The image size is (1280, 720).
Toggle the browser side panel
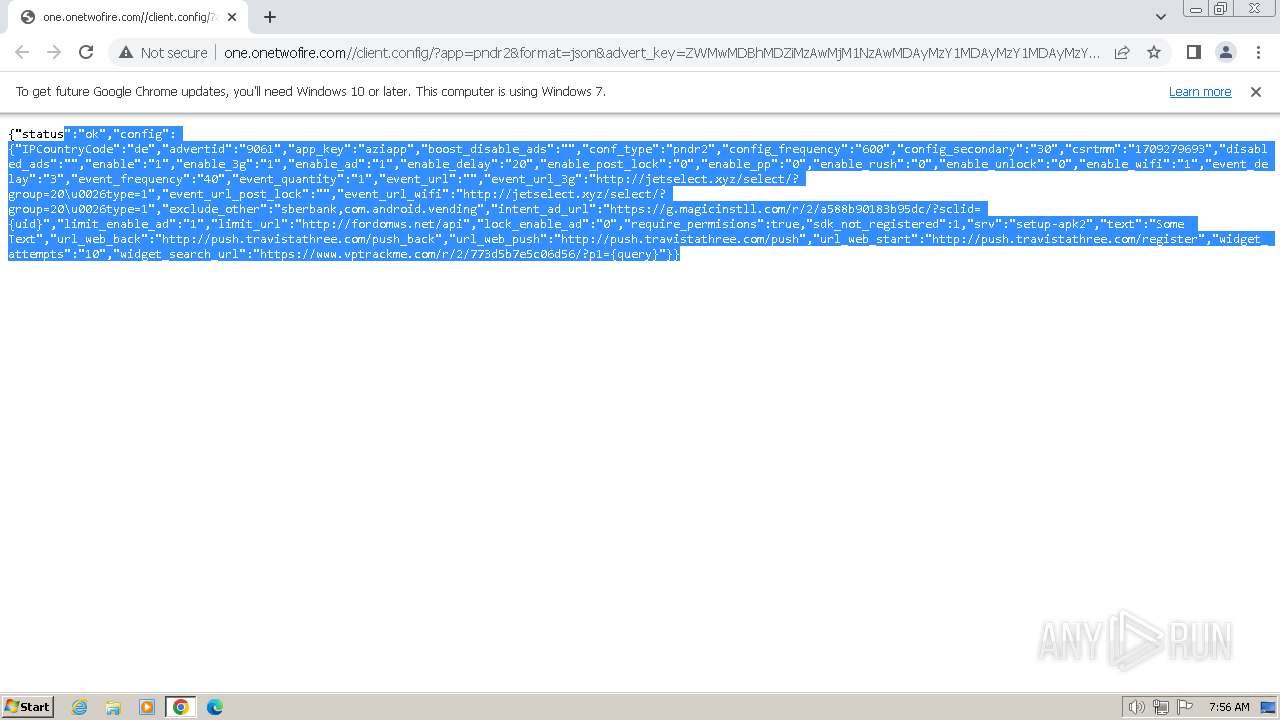1193,52
